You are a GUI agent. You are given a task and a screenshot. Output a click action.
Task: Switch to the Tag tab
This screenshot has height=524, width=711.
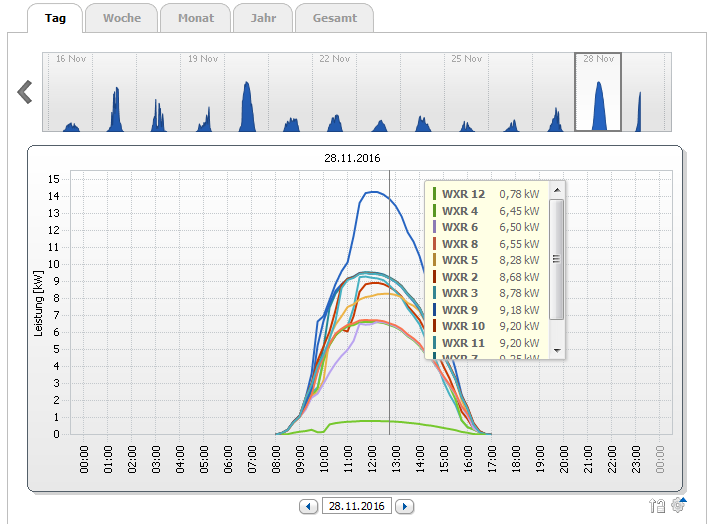(x=55, y=18)
